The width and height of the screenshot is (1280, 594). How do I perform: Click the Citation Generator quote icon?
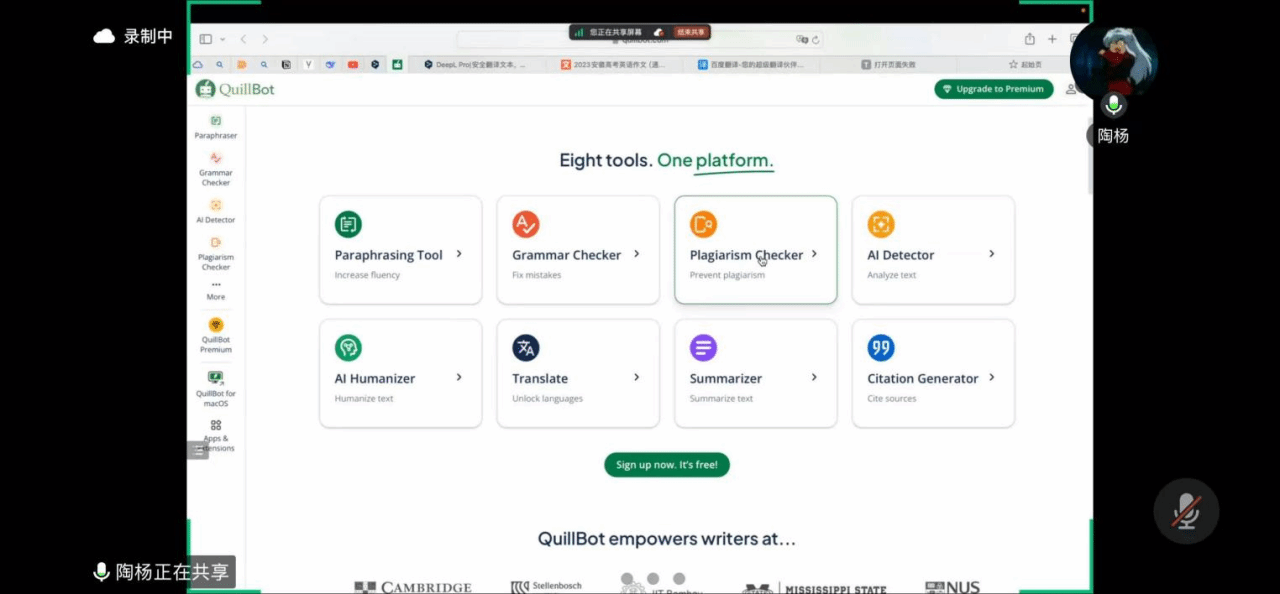pos(881,348)
